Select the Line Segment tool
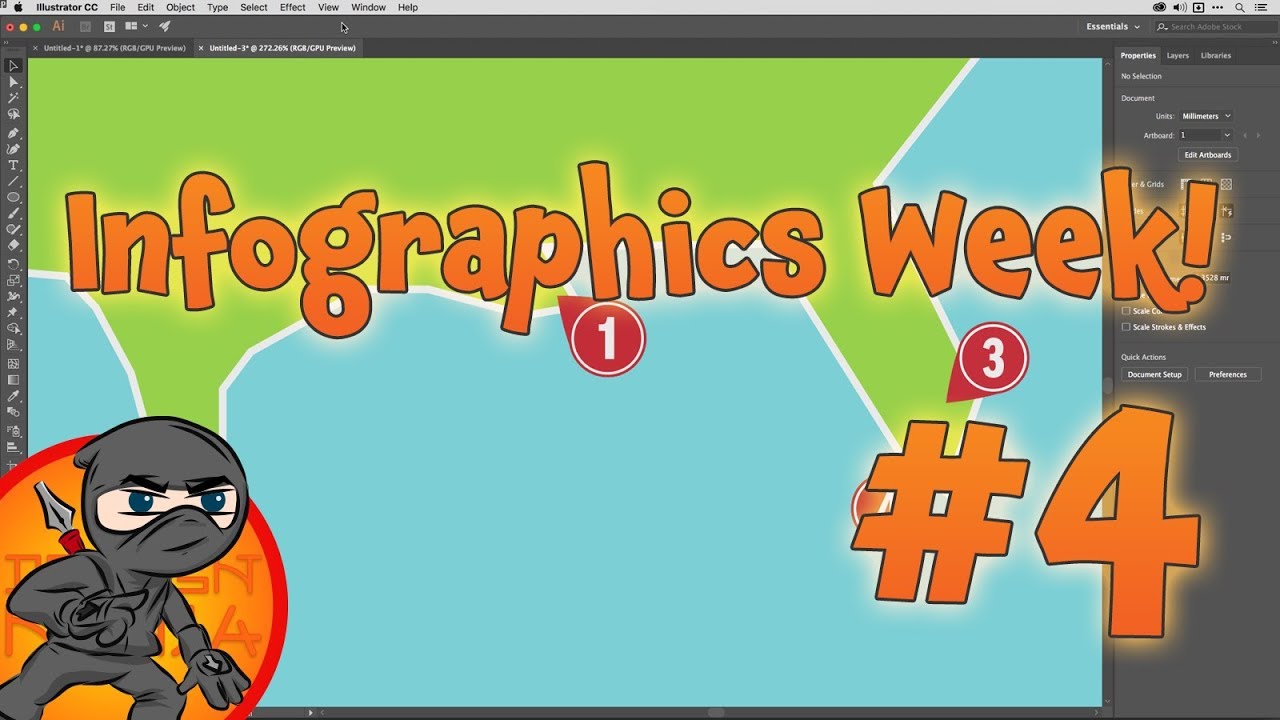The image size is (1280, 720). 13,181
